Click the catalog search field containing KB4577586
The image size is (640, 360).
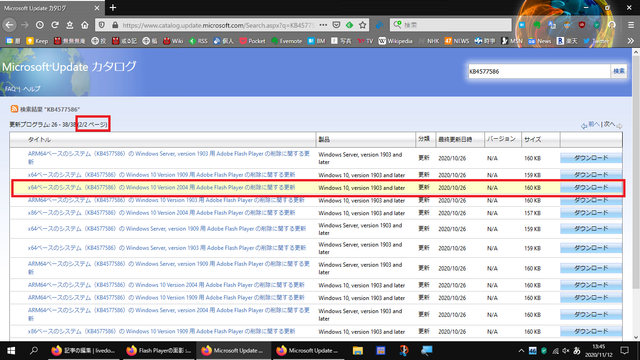click(539, 71)
